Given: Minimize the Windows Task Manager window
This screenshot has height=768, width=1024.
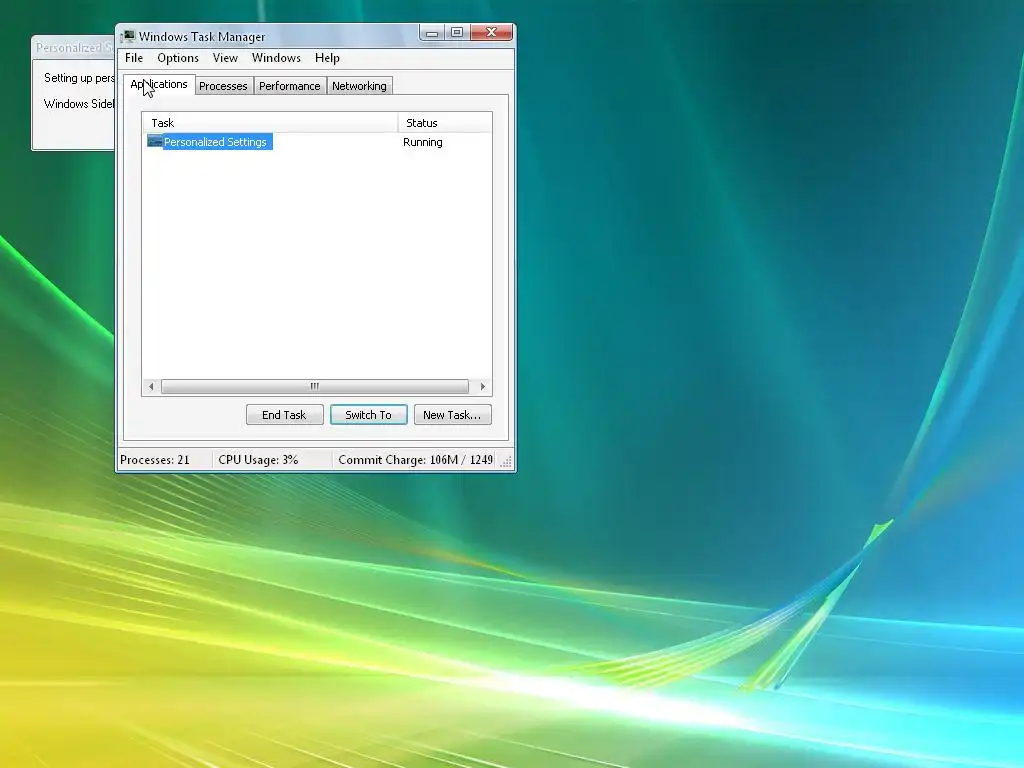Looking at the screenshot, I should (432, 33).
